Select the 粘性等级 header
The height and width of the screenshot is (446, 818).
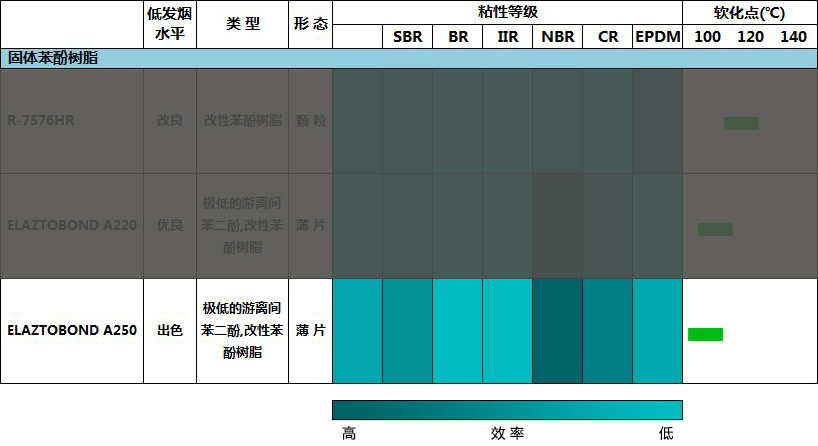click(x=508, y=12)
